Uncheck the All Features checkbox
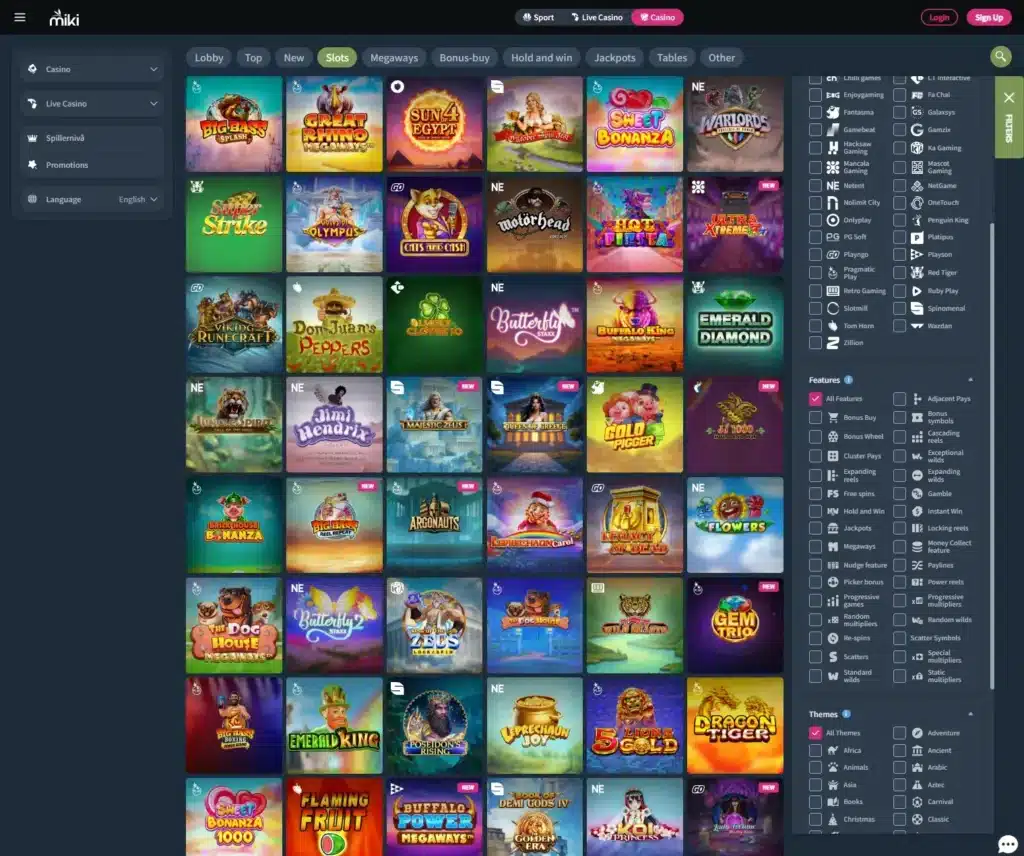The height and width of the screenshot is (856, 1024). coord(815,398)
